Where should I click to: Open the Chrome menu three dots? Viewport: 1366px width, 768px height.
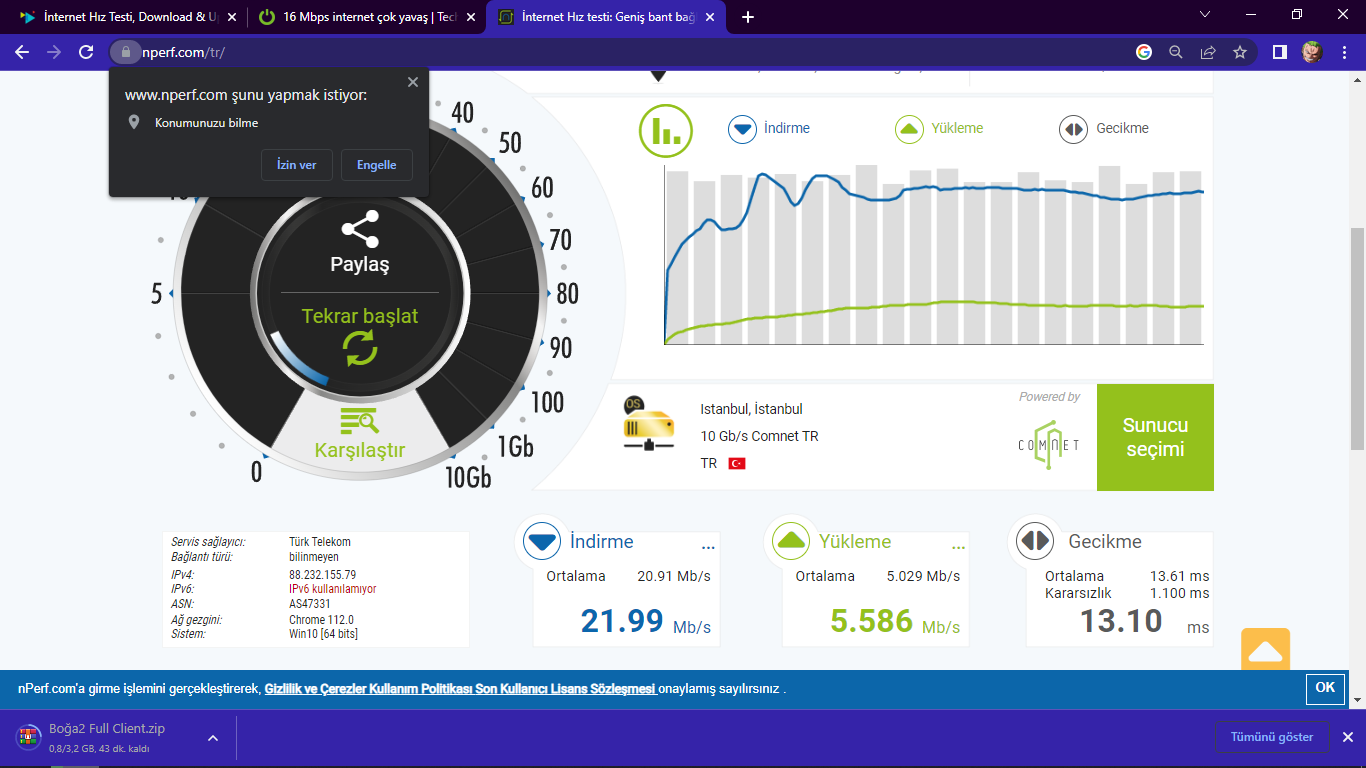point(1344,52)
